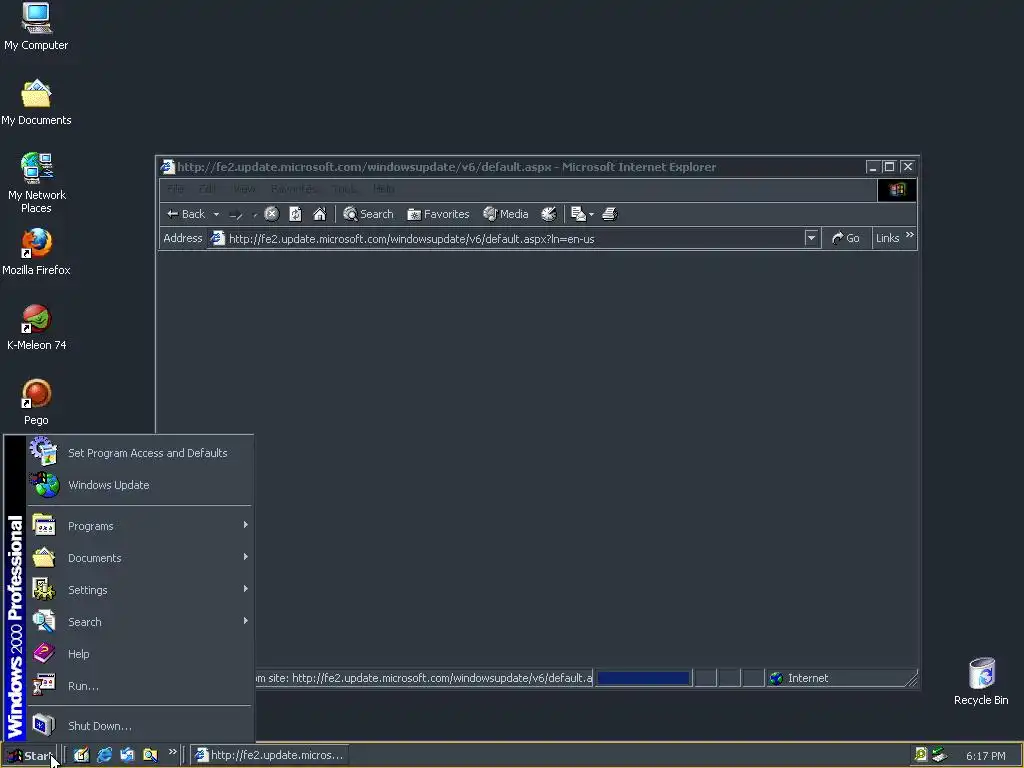Image resolution: width=1024 pixels, height=768 pixels.
Task: Click the 6:17 PM clock
Action: tap(985, 756)
